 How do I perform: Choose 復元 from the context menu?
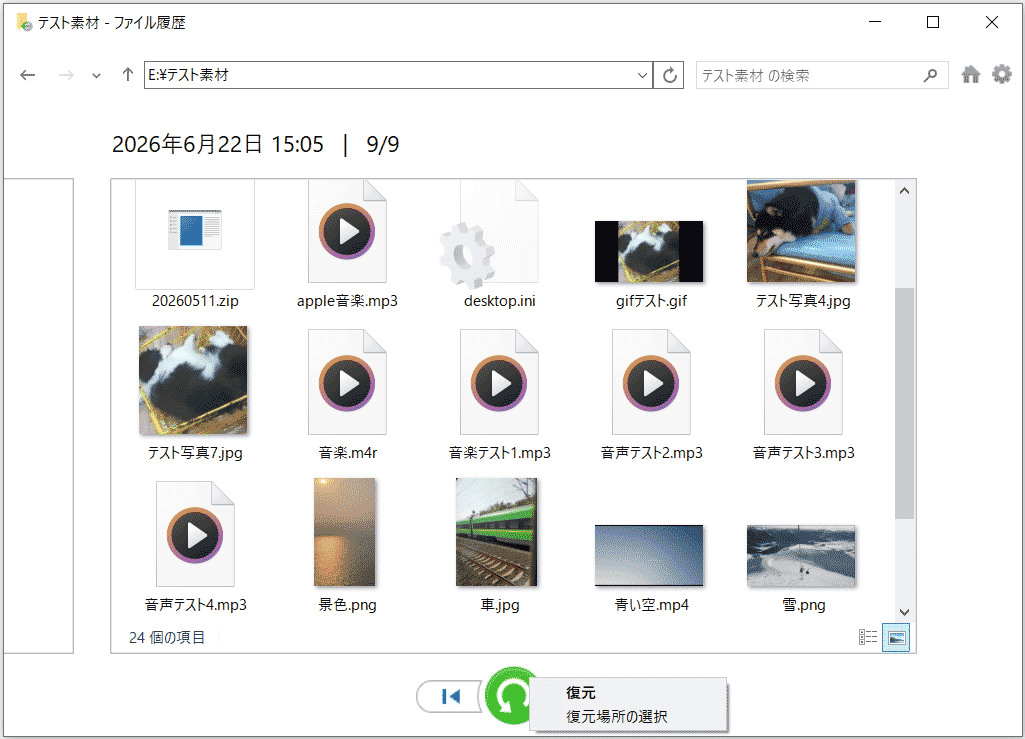point(580,692)
